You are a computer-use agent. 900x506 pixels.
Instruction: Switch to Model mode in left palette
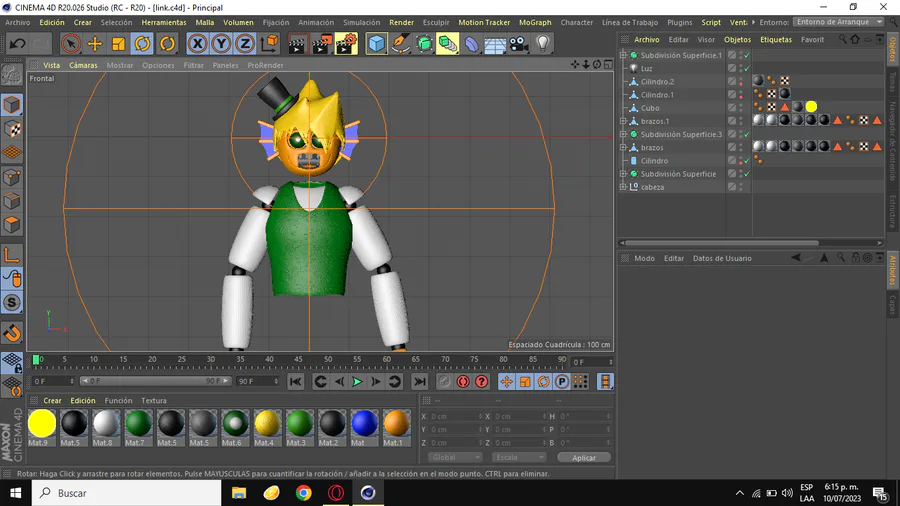point(11,105)
